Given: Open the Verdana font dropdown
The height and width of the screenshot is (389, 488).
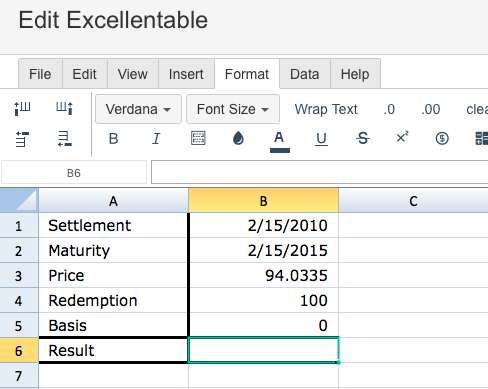Looking at the screenshot, I should click(138, 109).
